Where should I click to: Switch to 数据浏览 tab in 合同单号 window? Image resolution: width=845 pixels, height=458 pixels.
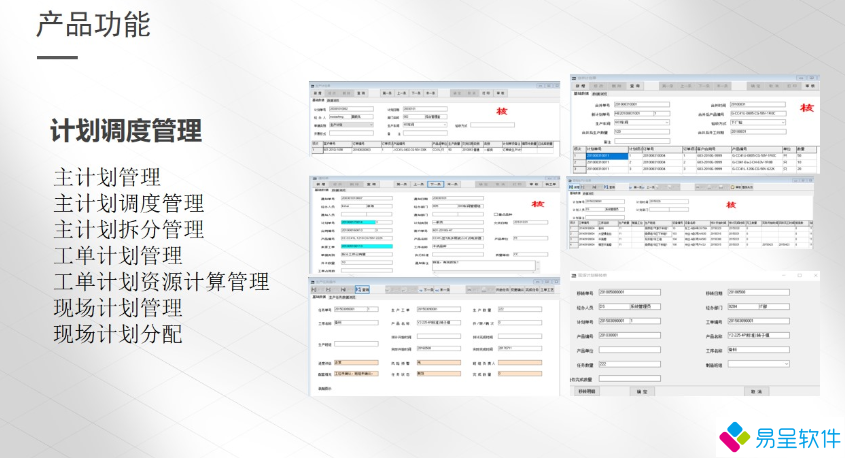tap(600, 94)
